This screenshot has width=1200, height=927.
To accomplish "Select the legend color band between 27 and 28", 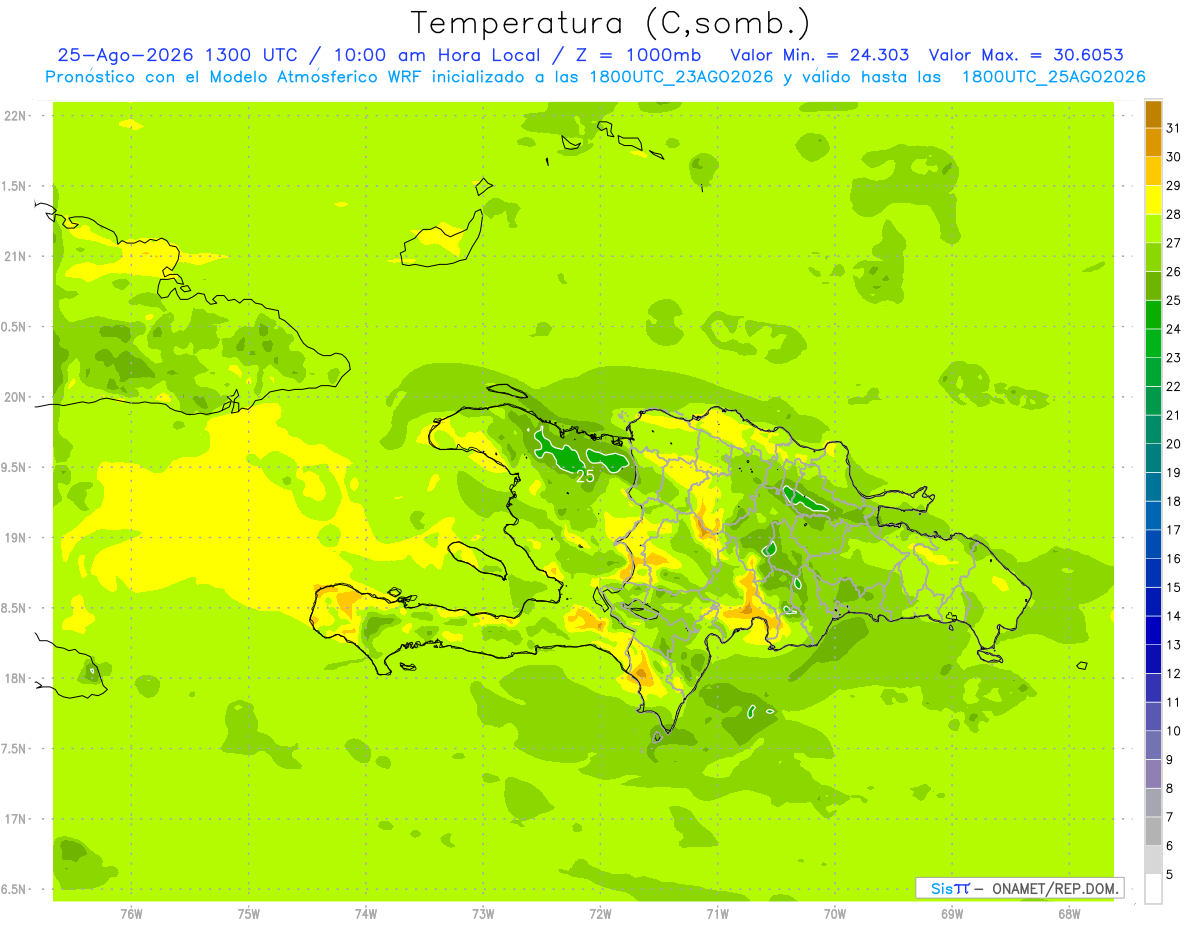I will pos(1153,228).
